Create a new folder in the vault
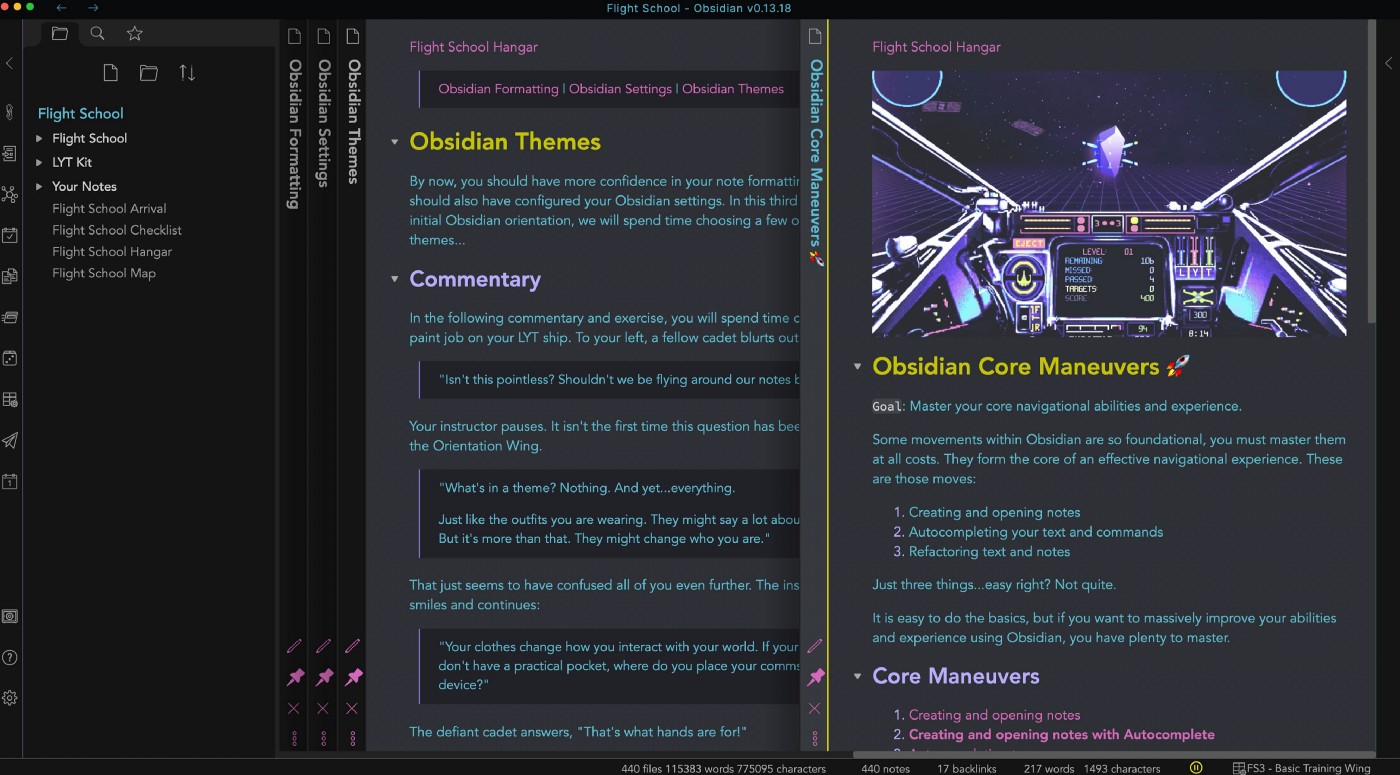Image resolution: width=1400 pixels, height=775 pixels. pyautogui.click(x=147, y=72)
